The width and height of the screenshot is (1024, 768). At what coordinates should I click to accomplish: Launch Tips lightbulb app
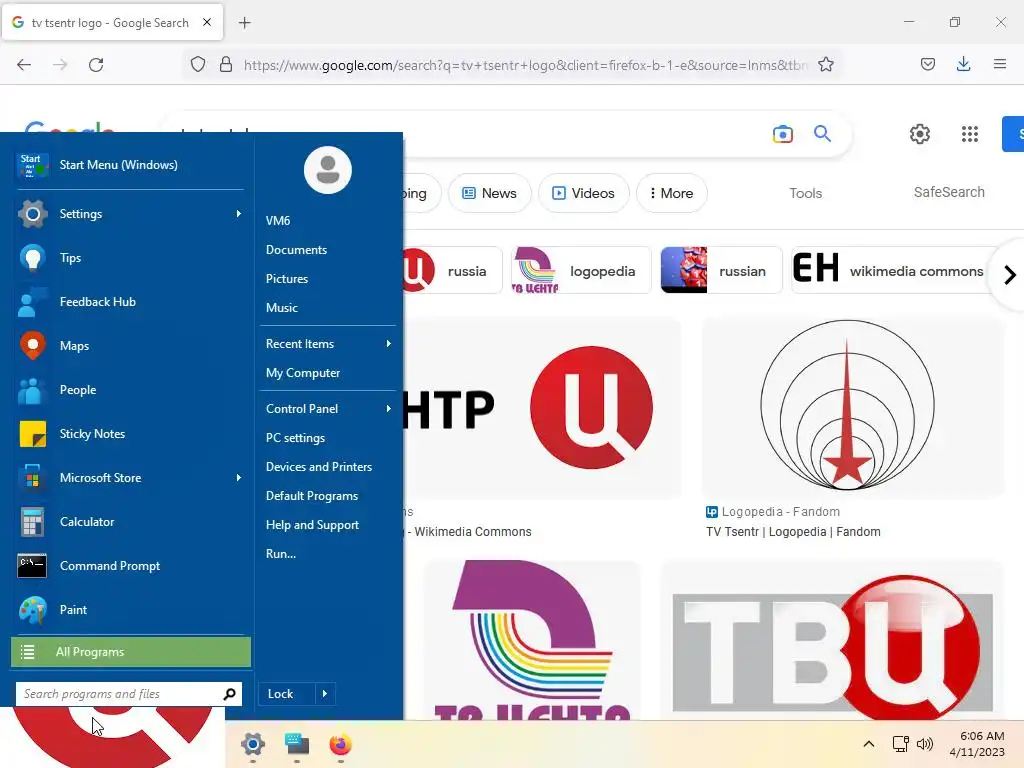tap(33, 258)
